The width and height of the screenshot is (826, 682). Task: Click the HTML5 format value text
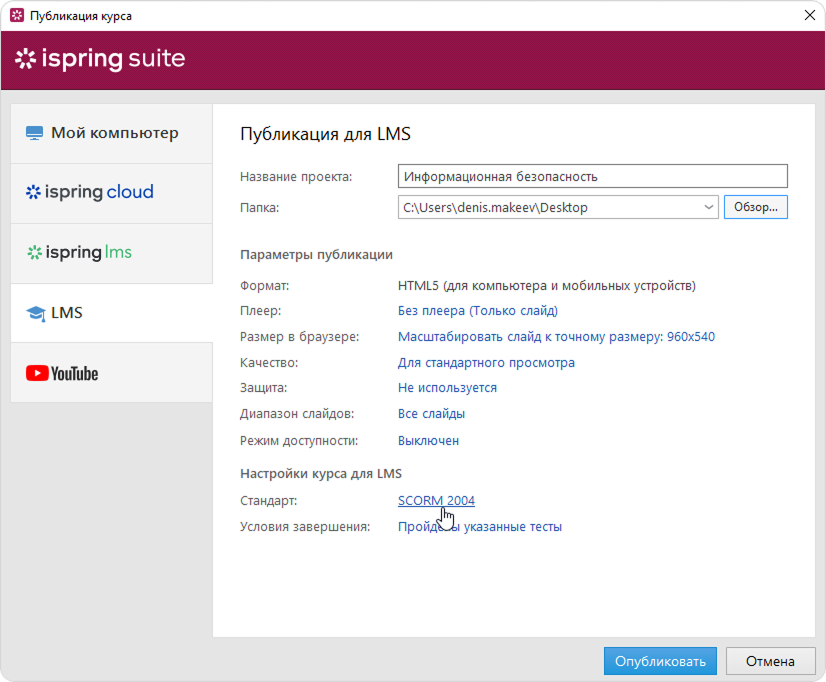(547, 286)
